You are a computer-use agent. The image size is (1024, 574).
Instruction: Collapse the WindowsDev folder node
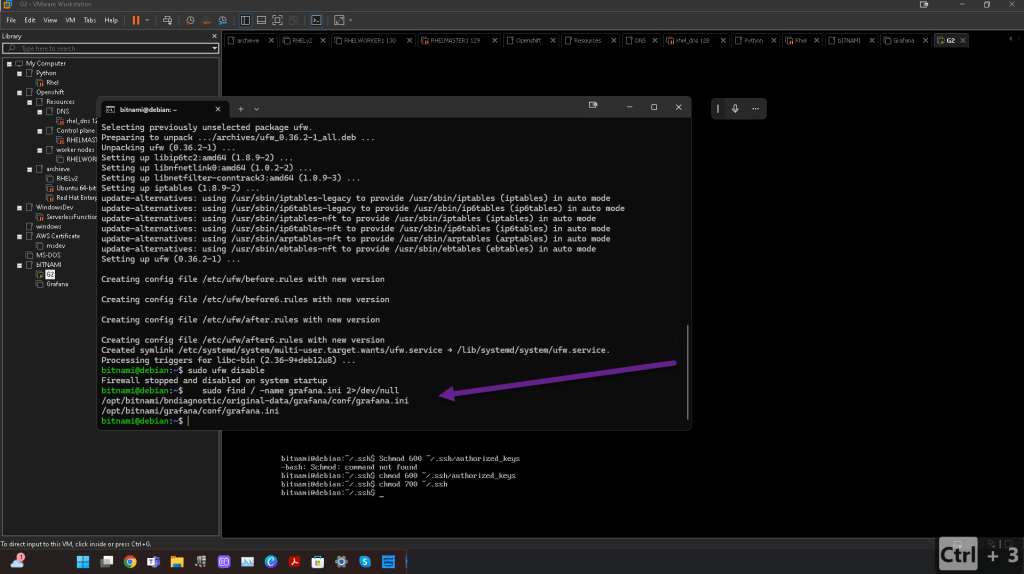(20, 208)
